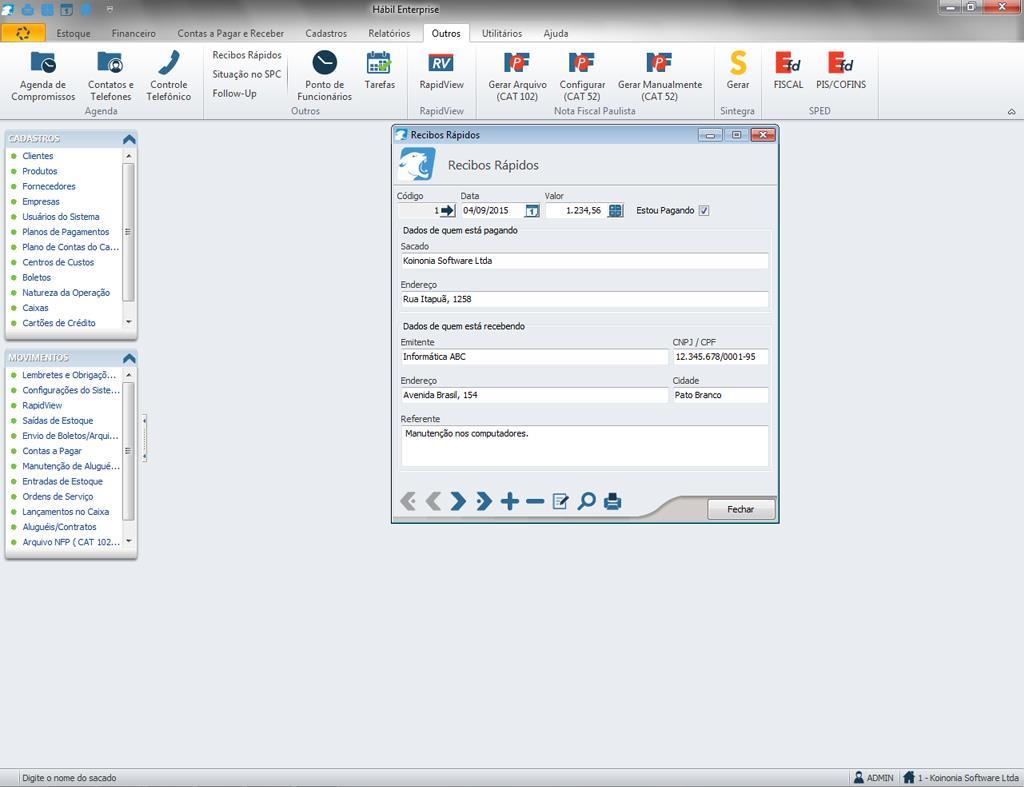Viewport: 1024px width, 787px height.
Task: Collapse the ribbon with the arrow
Action: coord(1012,112)
